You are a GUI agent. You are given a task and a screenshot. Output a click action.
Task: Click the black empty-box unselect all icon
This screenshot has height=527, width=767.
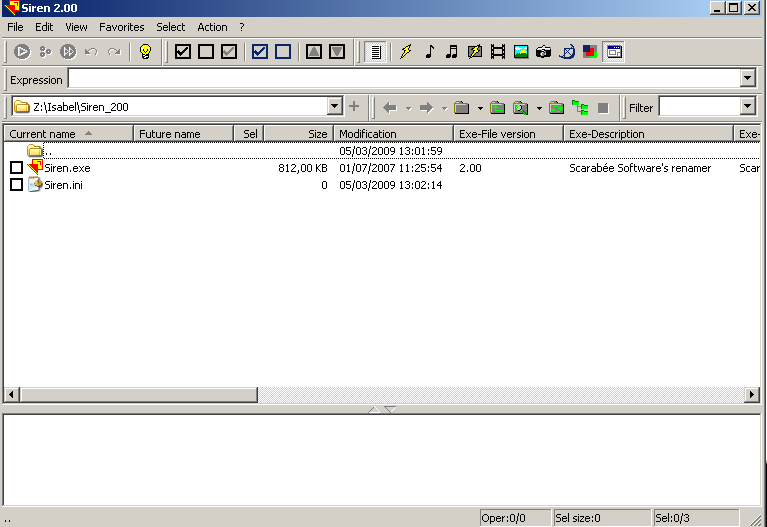click(206, 51)
